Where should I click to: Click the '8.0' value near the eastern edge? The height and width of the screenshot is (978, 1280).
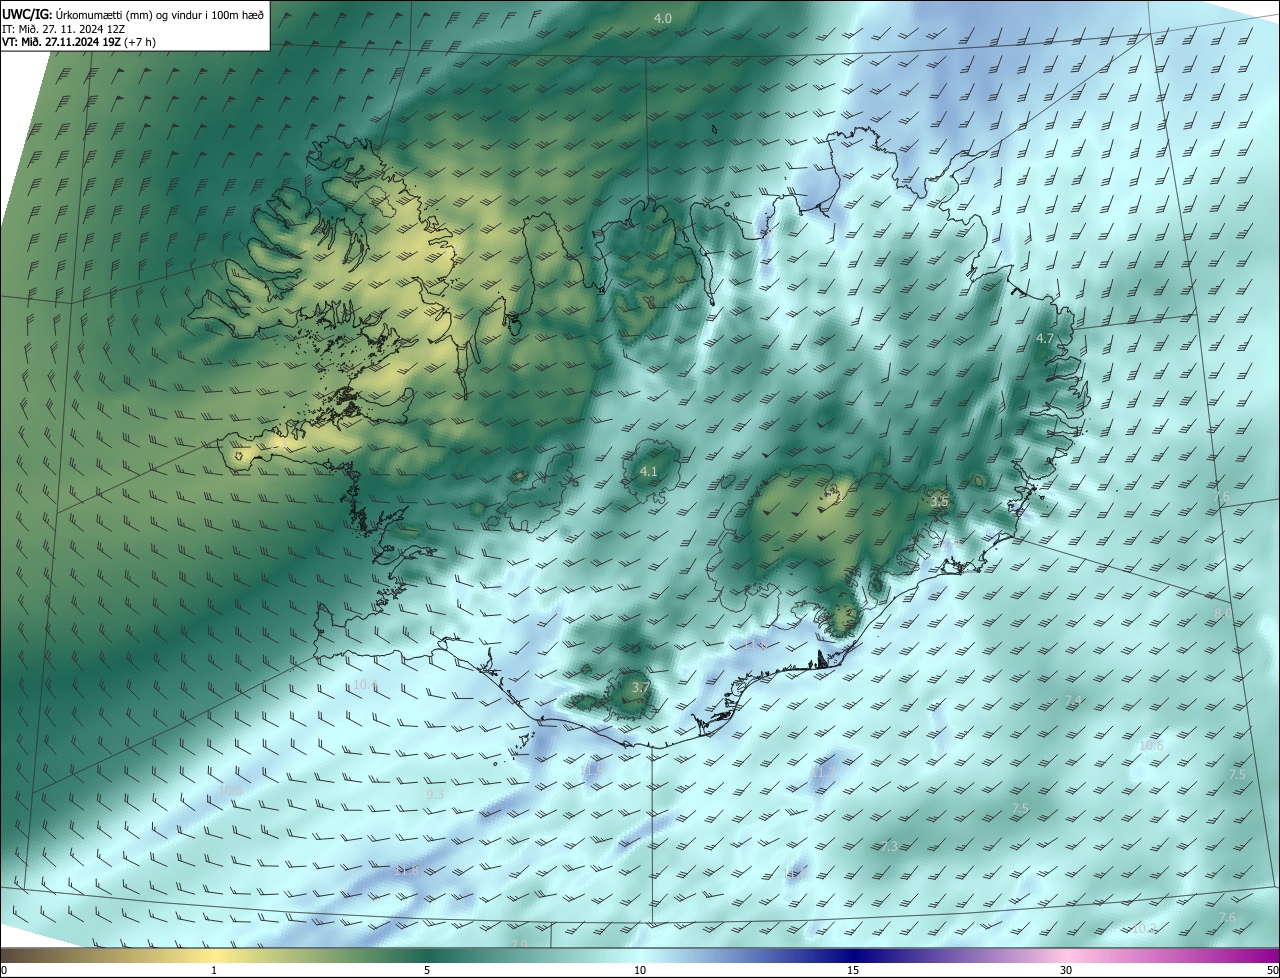tap(1223, 612)
